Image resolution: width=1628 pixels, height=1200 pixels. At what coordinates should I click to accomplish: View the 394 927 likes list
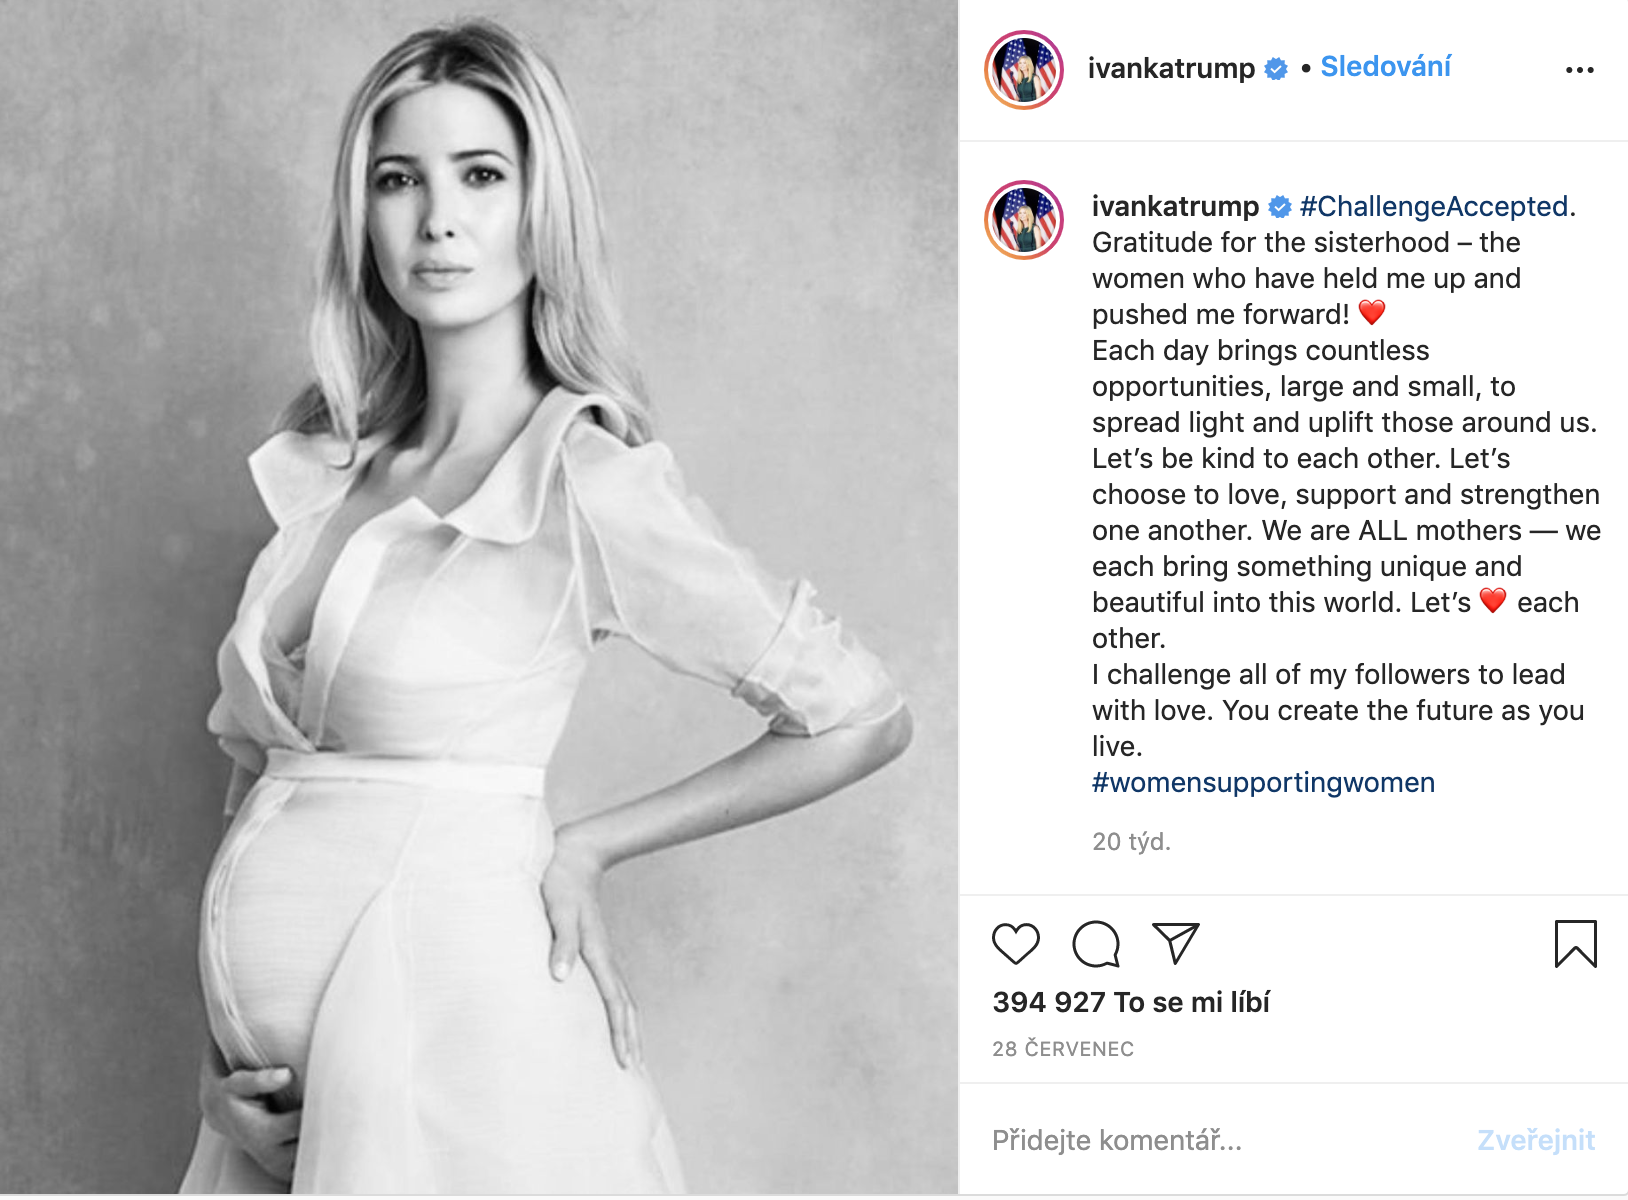pos(1131,1002)
